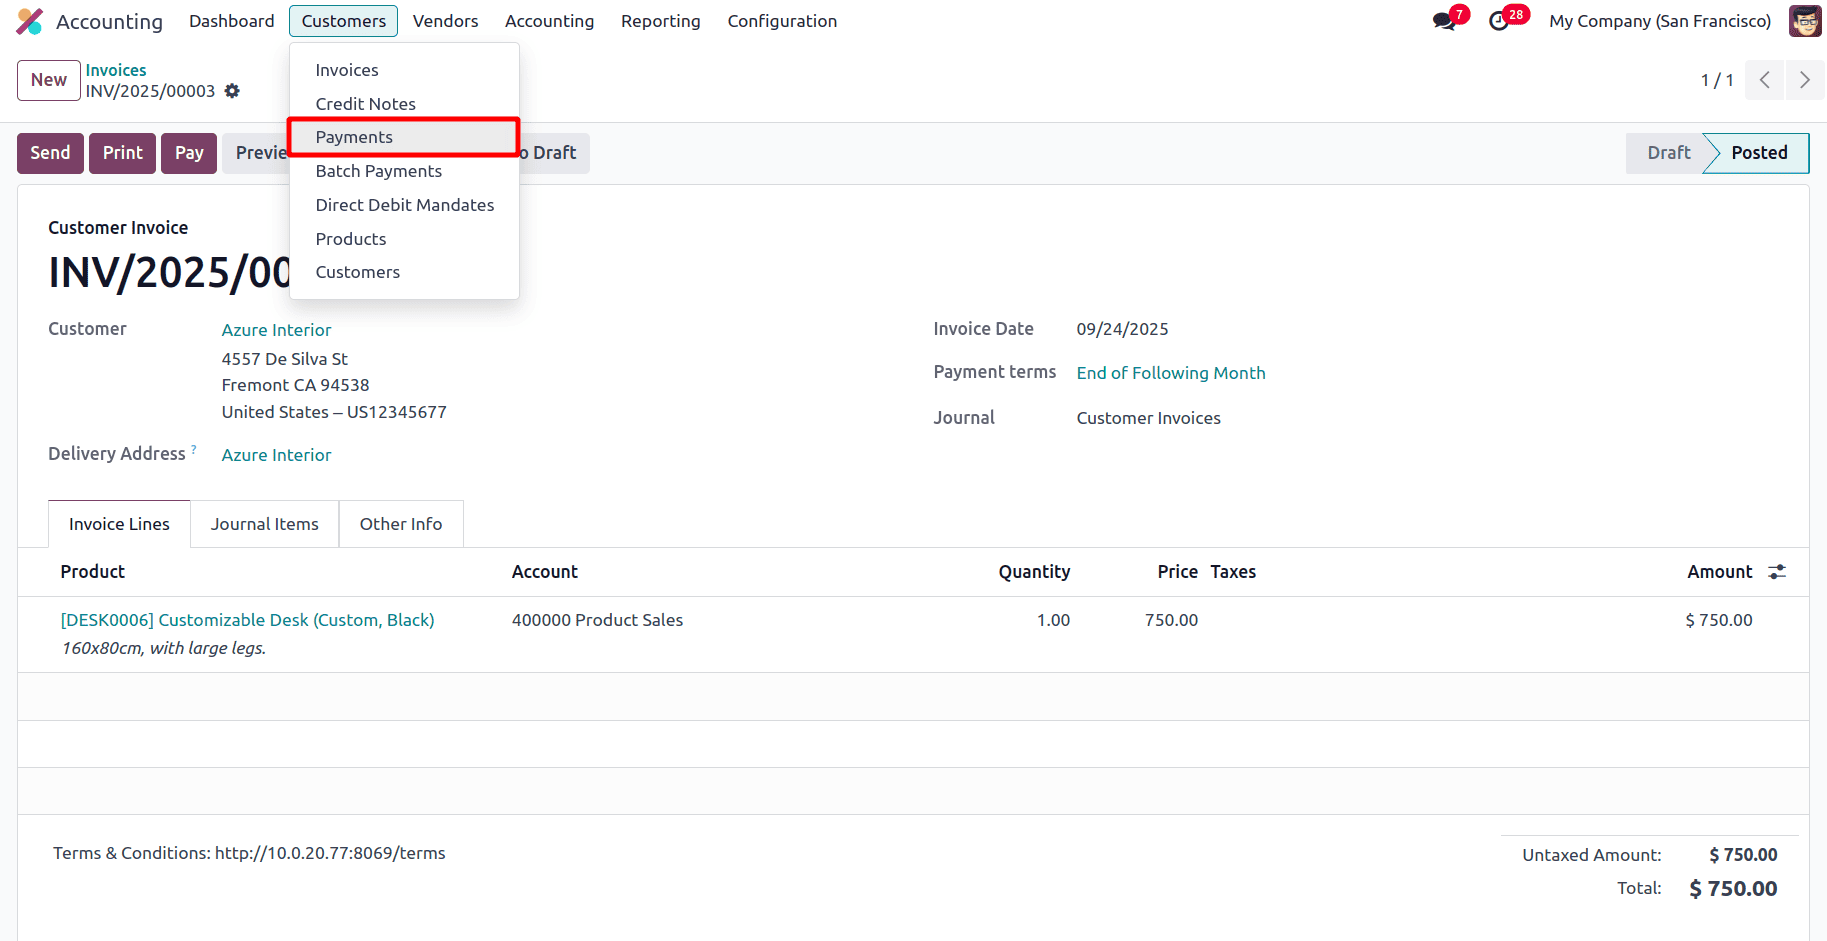
Task: Open the gear actions menu beside invoice number
Action: [x=232, y=91]
